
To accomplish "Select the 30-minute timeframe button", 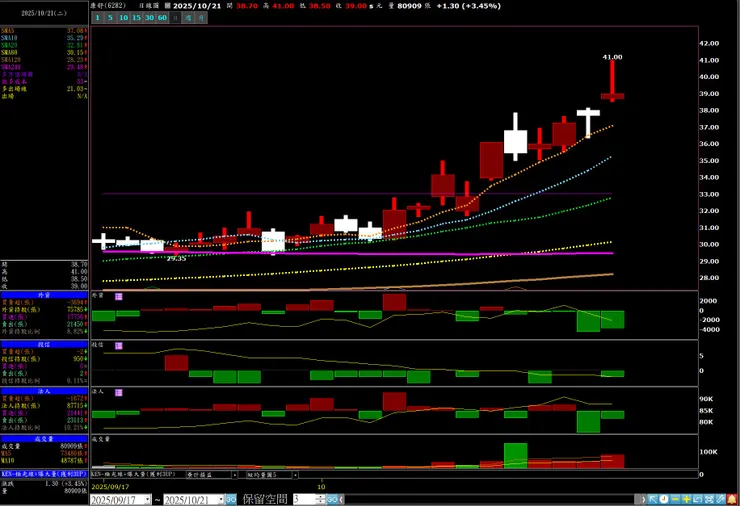I will [x=149, y=17].
